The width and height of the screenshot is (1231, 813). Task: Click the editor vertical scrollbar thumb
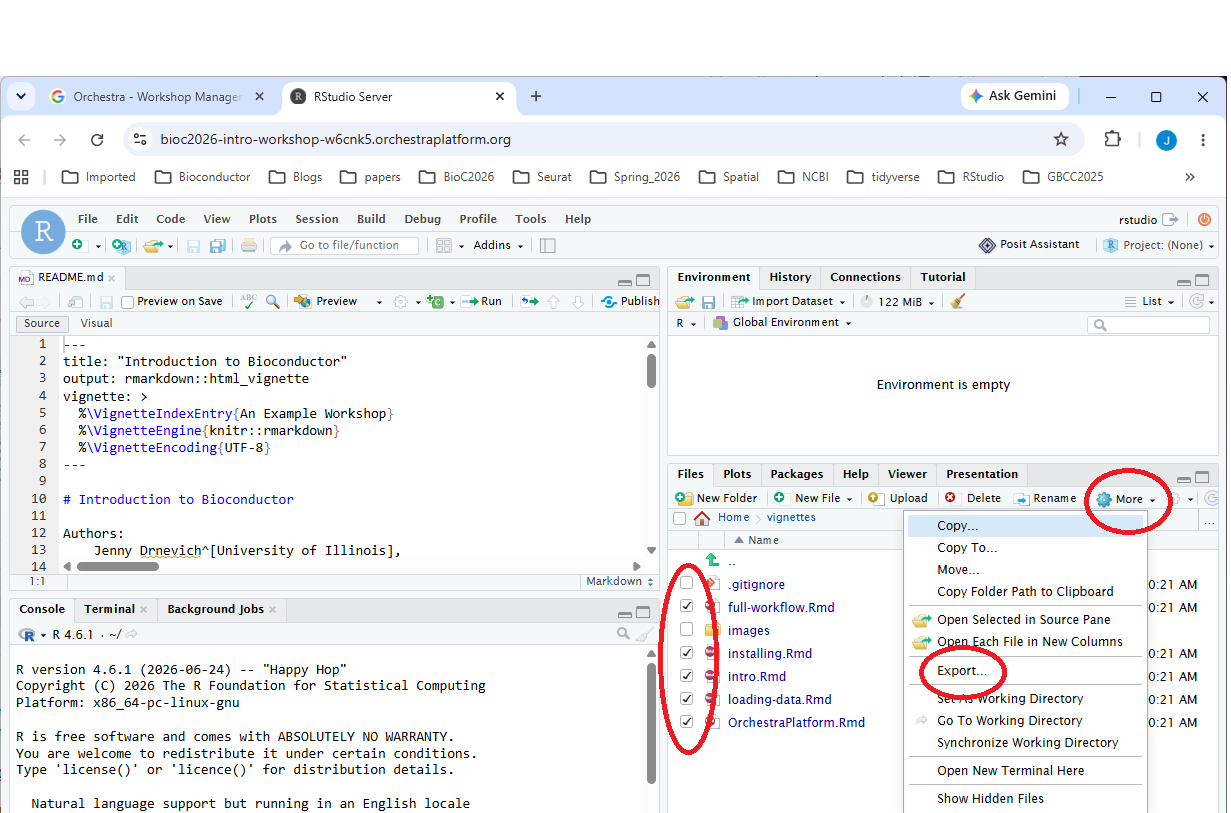tap(652, 370)
